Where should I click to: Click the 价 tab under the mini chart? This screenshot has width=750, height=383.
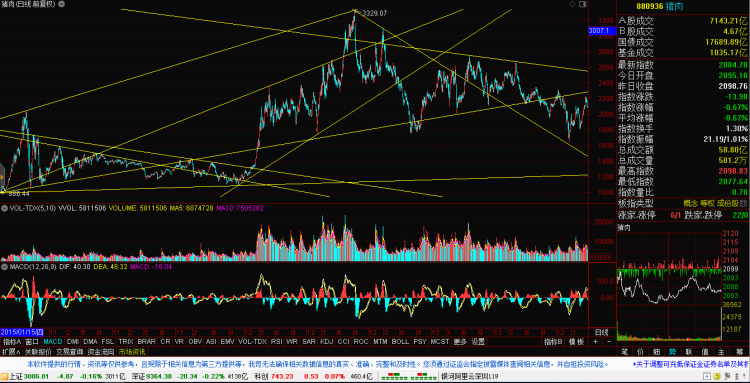(640, 352)
